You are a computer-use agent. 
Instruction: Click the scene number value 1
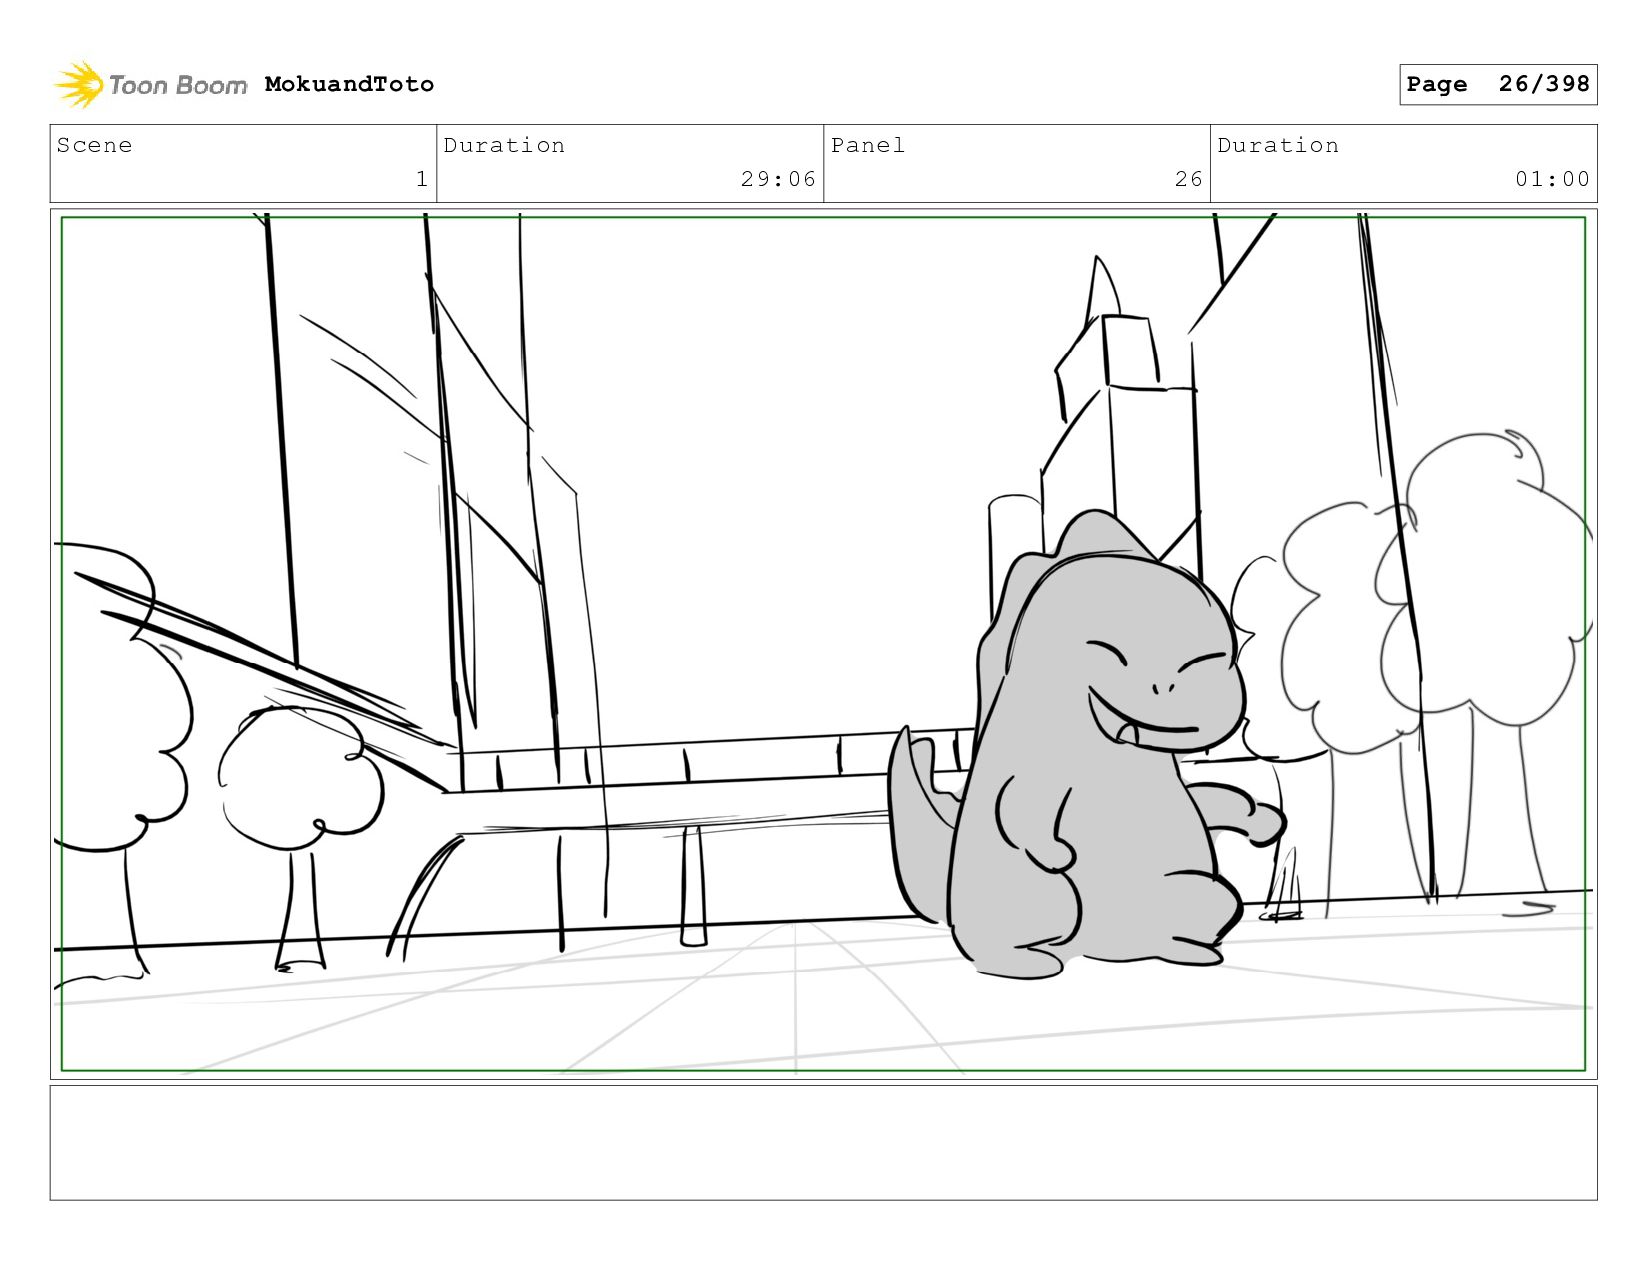coord(422,179)
